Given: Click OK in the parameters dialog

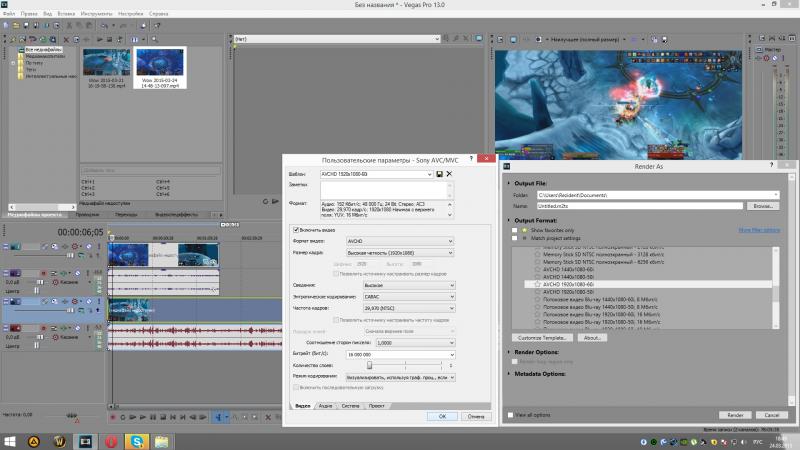Looking at the screenshot, I should pyautogui.click(x=442, y=416).
